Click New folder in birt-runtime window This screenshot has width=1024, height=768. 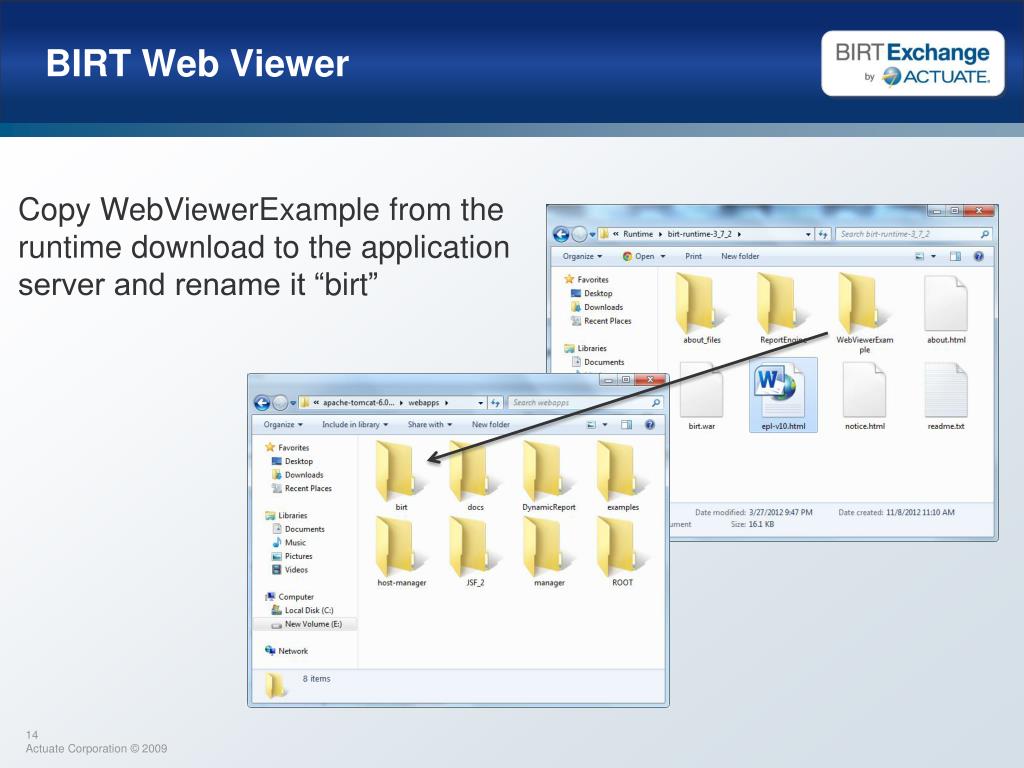pos(740,256)
